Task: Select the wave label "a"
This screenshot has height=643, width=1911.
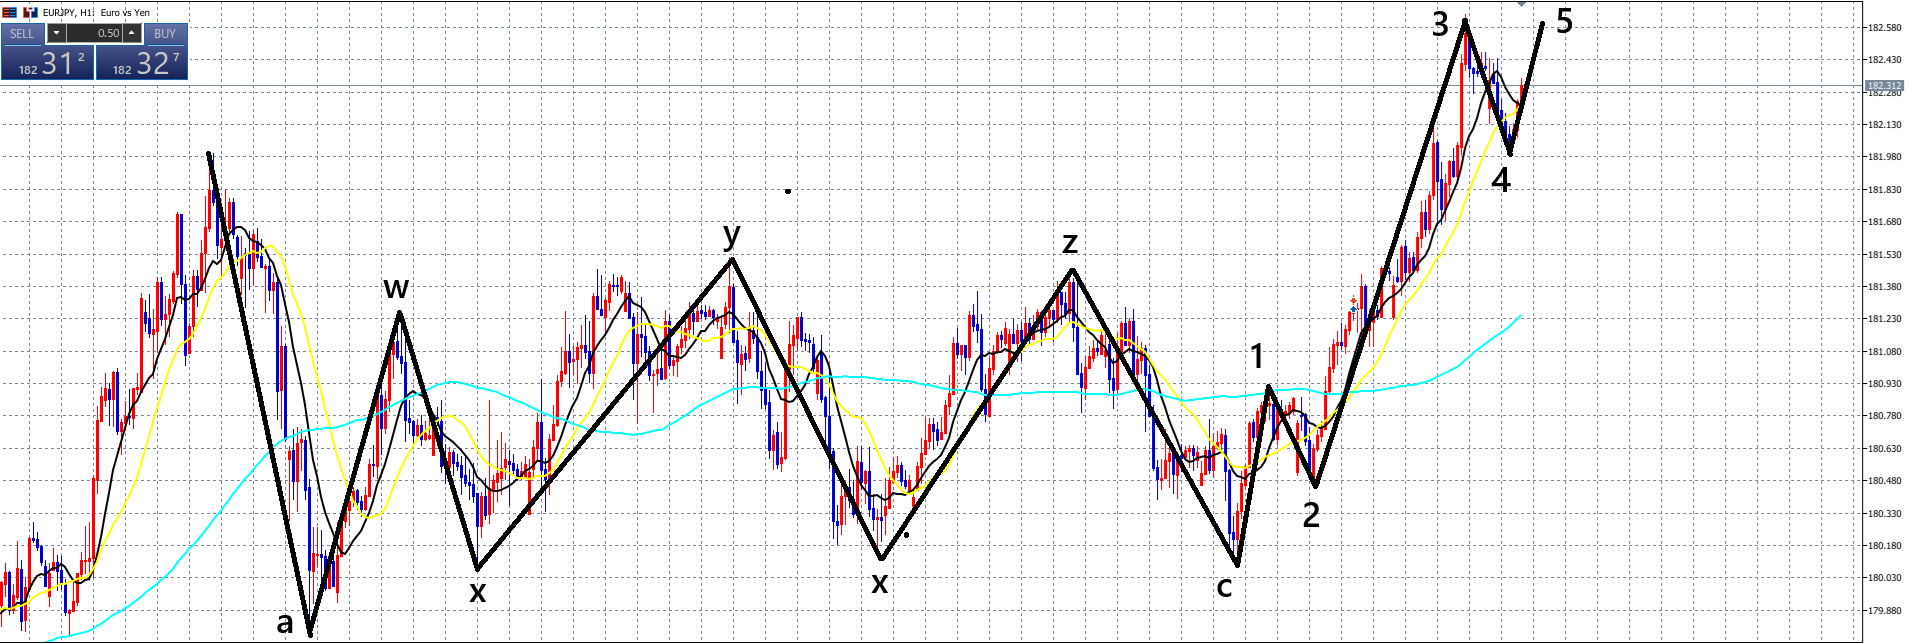Action: (x=285, y=623)
